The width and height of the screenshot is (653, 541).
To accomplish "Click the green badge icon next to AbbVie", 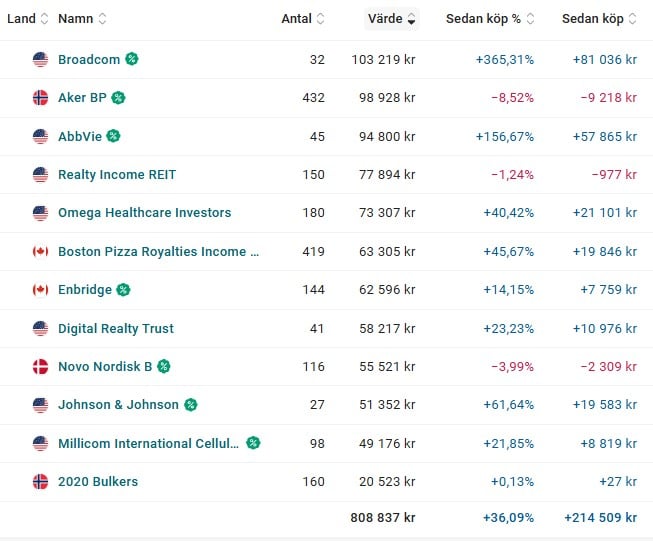I will [113, 136].
